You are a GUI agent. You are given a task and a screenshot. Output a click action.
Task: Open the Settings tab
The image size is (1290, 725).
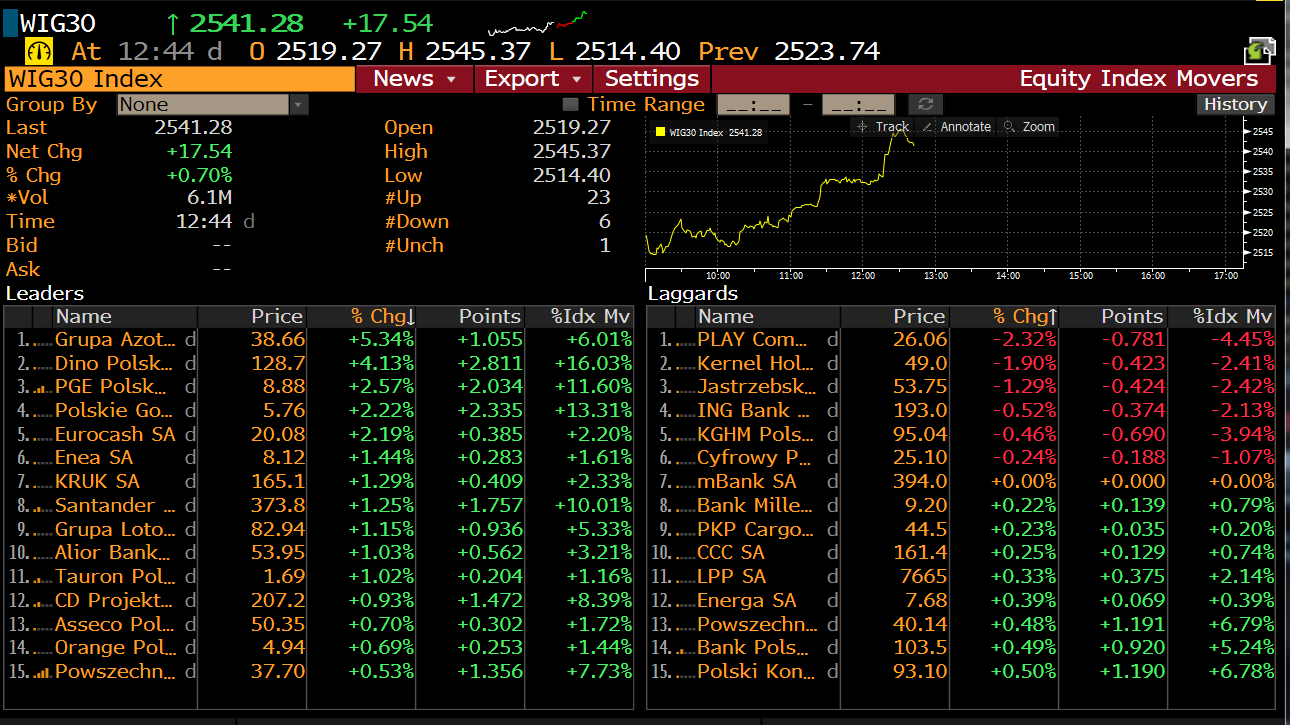tap(652, 79)
